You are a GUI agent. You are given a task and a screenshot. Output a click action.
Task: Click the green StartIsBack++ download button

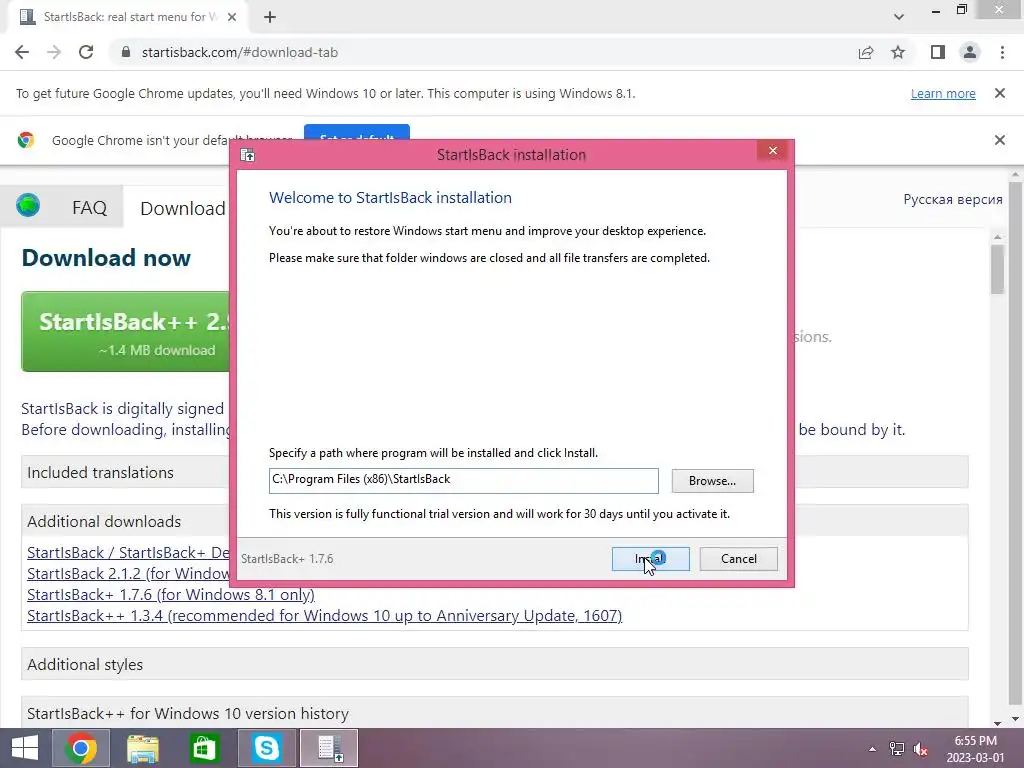pos(126,332)
